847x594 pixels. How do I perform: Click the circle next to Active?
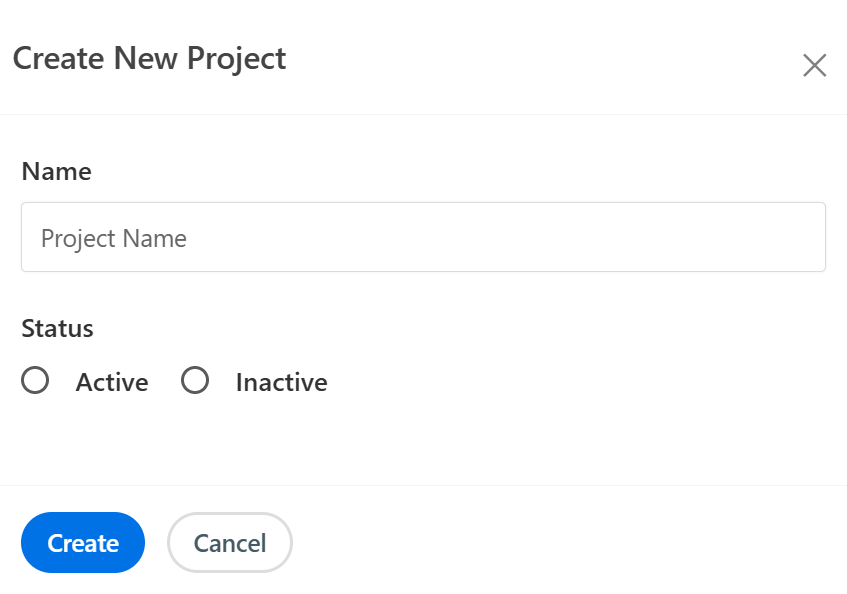35,381
